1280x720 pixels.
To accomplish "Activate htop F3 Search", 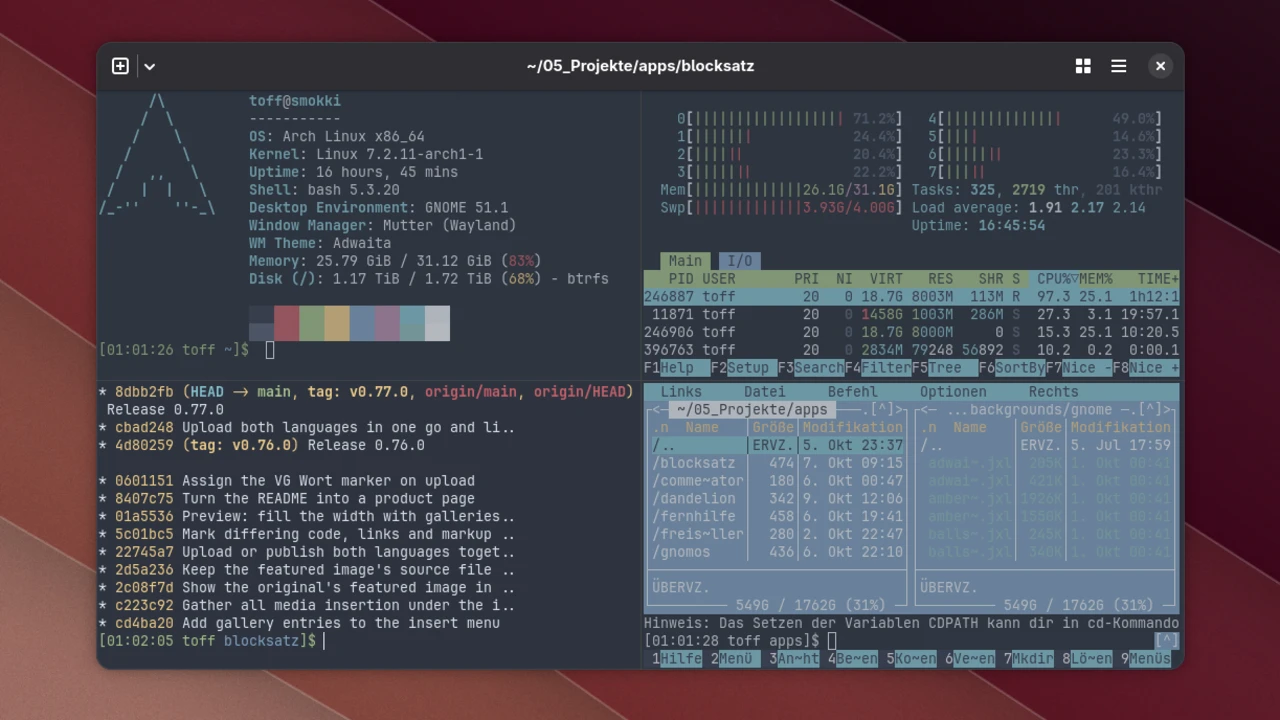I will [x=811, y=368].
